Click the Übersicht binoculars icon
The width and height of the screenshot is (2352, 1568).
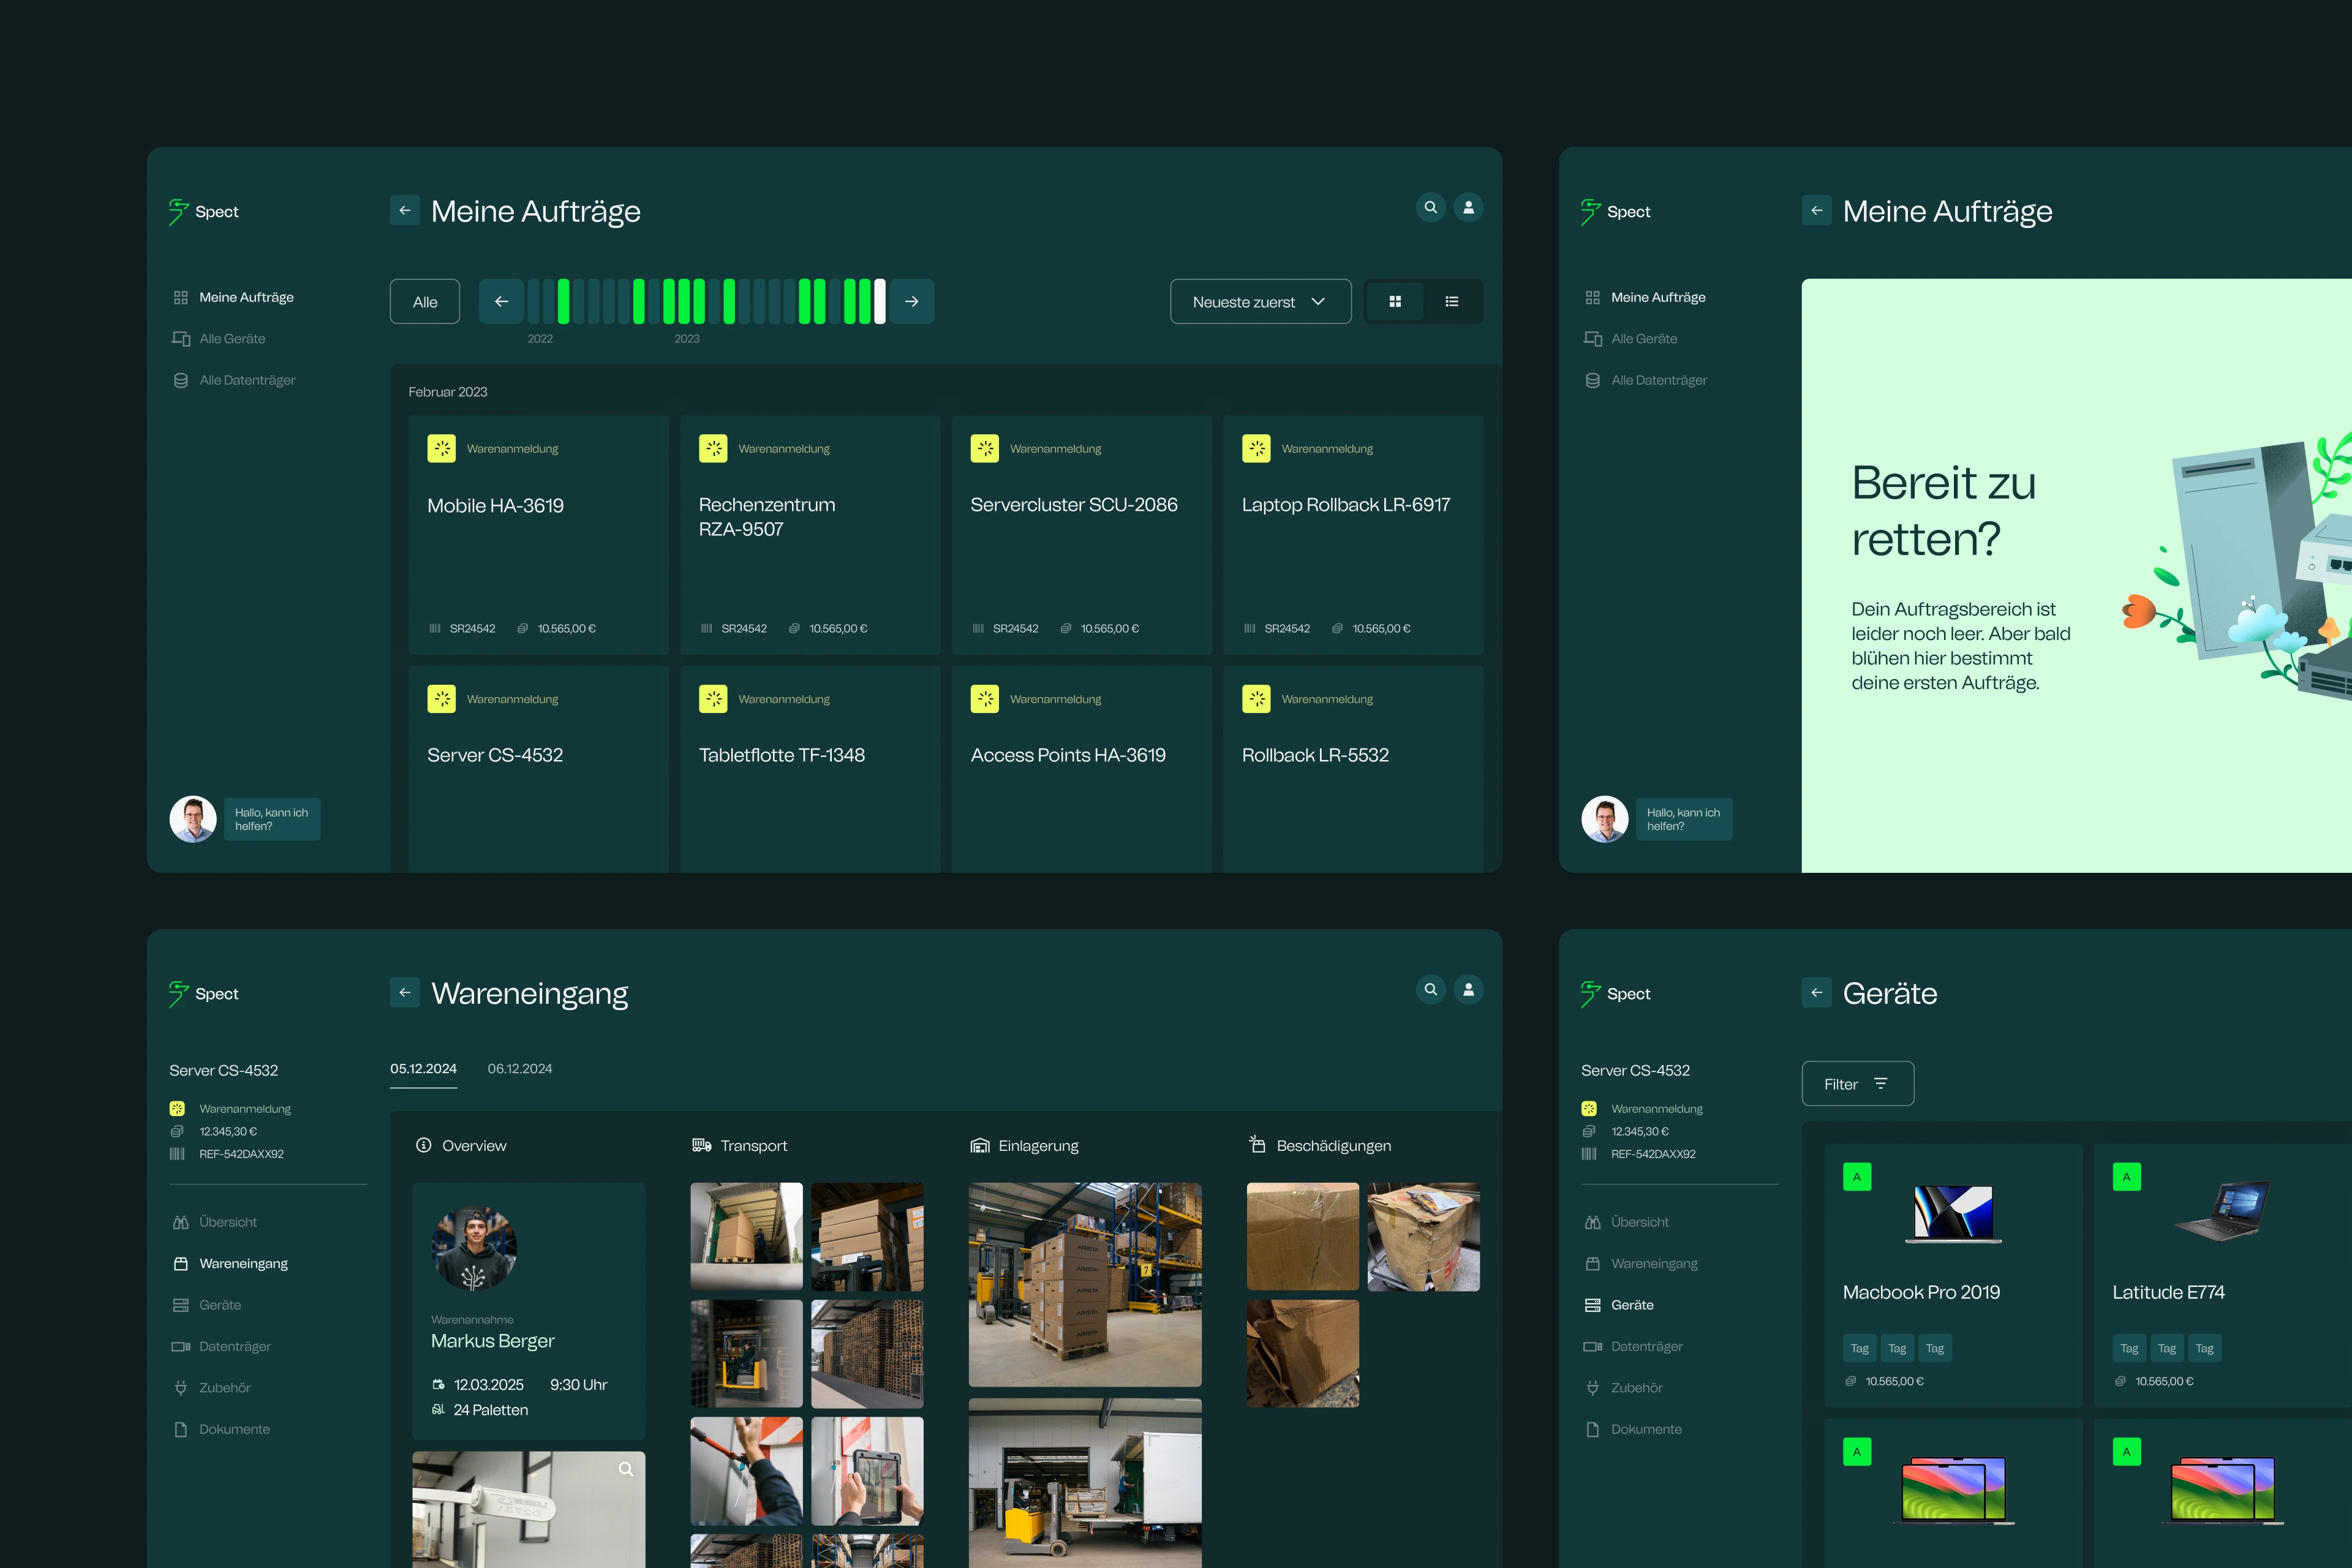click(x=180, y=1221)
